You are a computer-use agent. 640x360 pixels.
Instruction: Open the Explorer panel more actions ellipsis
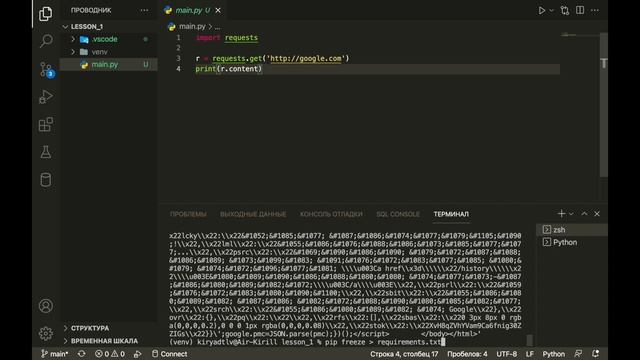tap(144, 10)
